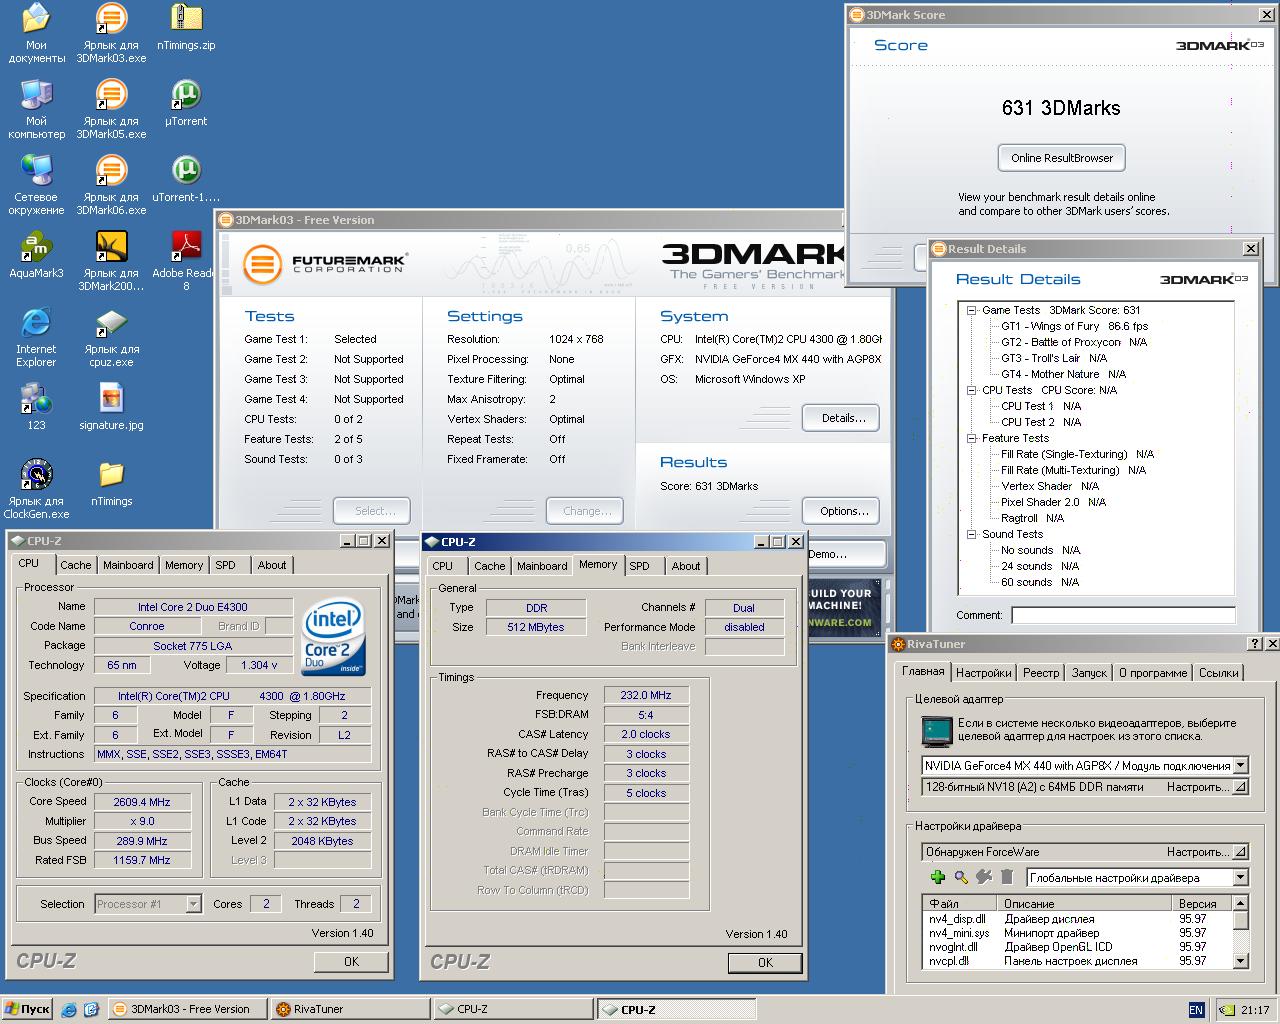Click the EN language indicator in the tray
The width and height of the screenshot is (1280, 1024).
coord(1196,1010)
